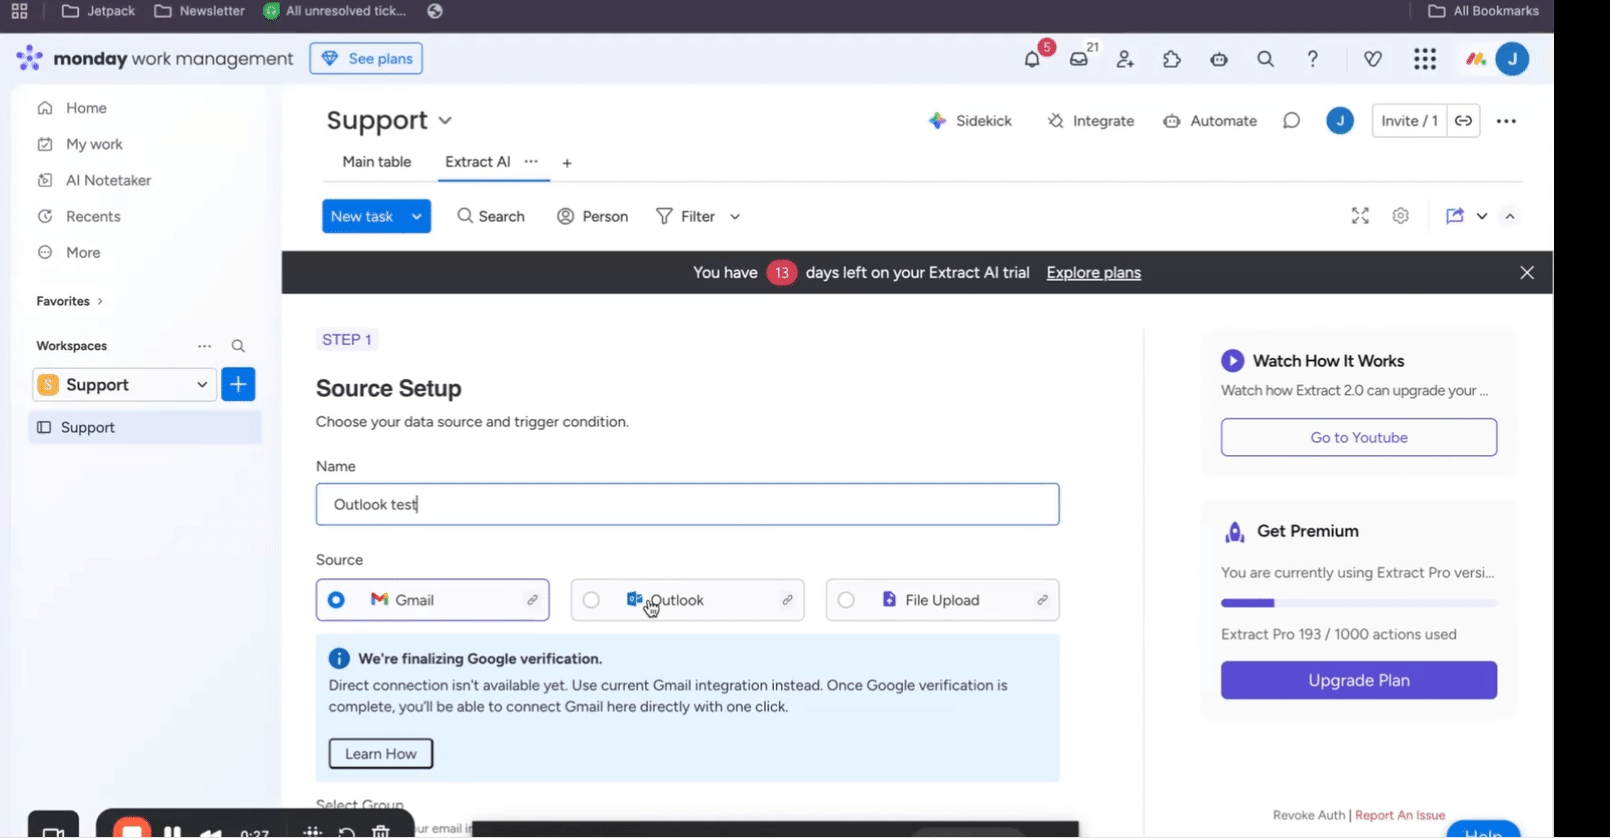
Task: Open the New task dropdown arrow
Action: (416, 217)
